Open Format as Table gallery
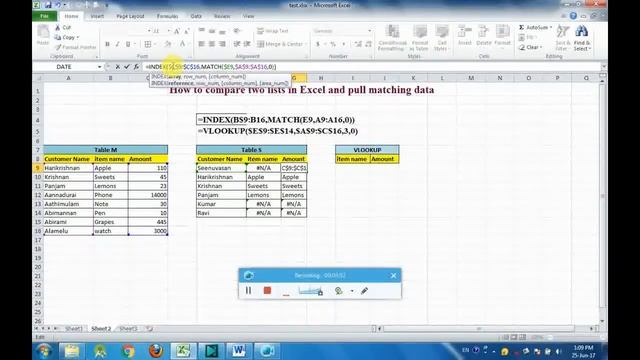This screenshot has height=360, width=640. (420, 38)
